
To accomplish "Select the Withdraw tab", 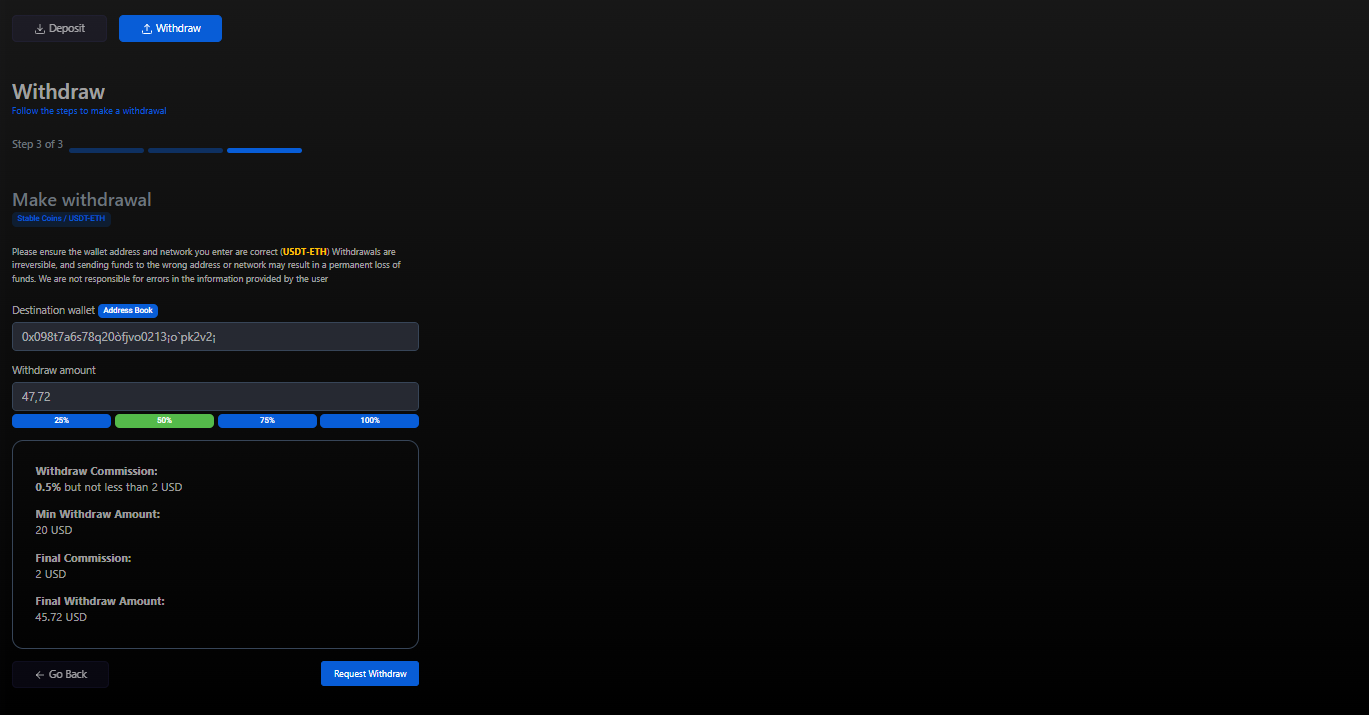I will click(x=170, y=29).
